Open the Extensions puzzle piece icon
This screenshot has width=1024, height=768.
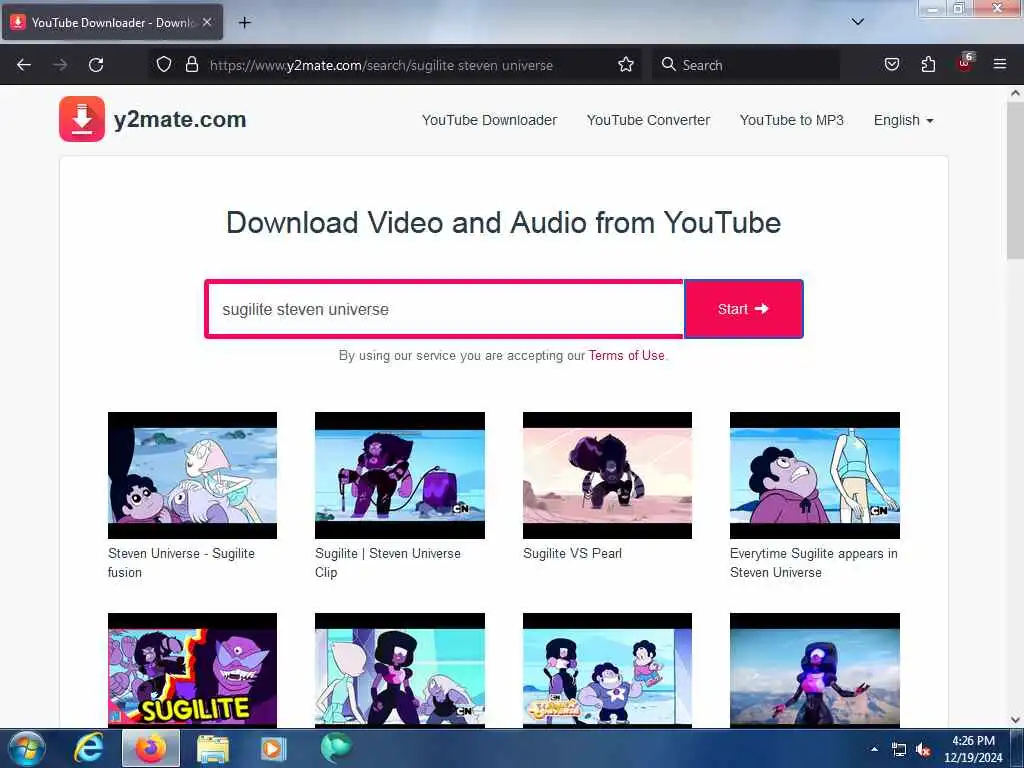(928, 65)
